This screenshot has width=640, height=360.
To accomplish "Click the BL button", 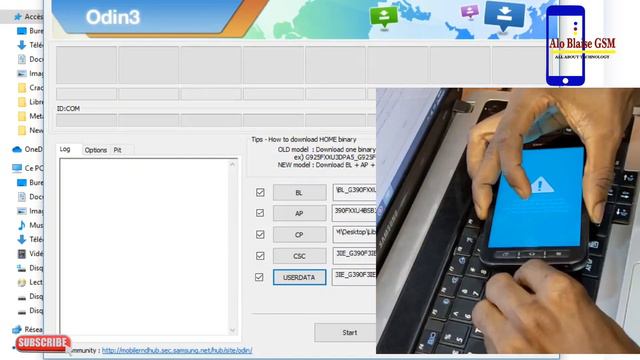I will [x=299, y=193].
